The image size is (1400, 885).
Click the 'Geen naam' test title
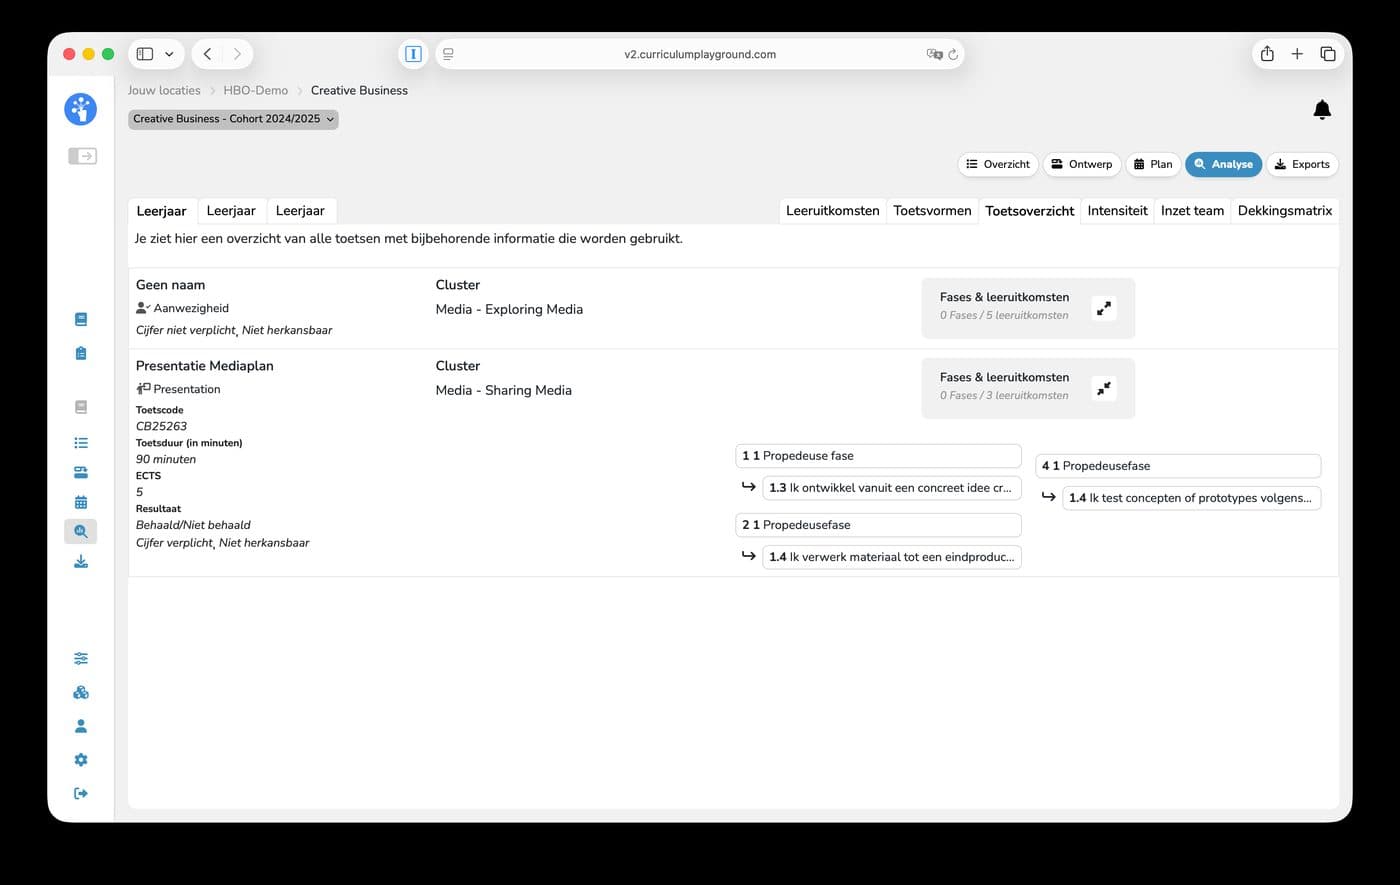pos(170,285)
